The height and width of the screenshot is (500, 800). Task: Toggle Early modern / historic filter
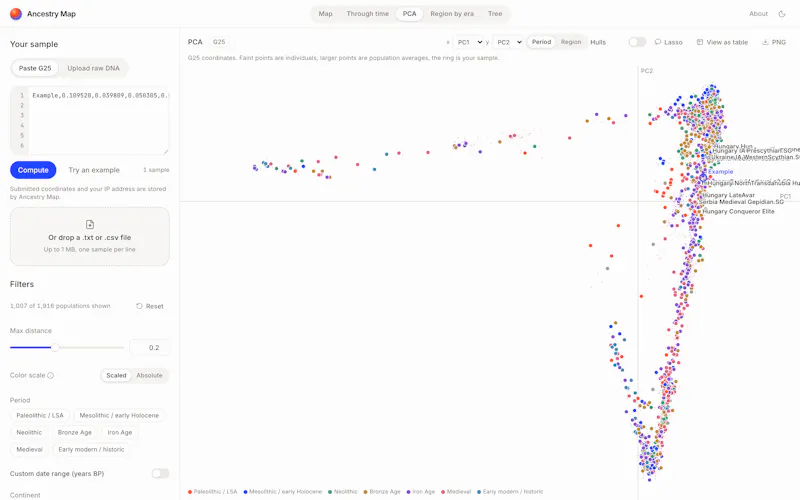click(91, 449)
